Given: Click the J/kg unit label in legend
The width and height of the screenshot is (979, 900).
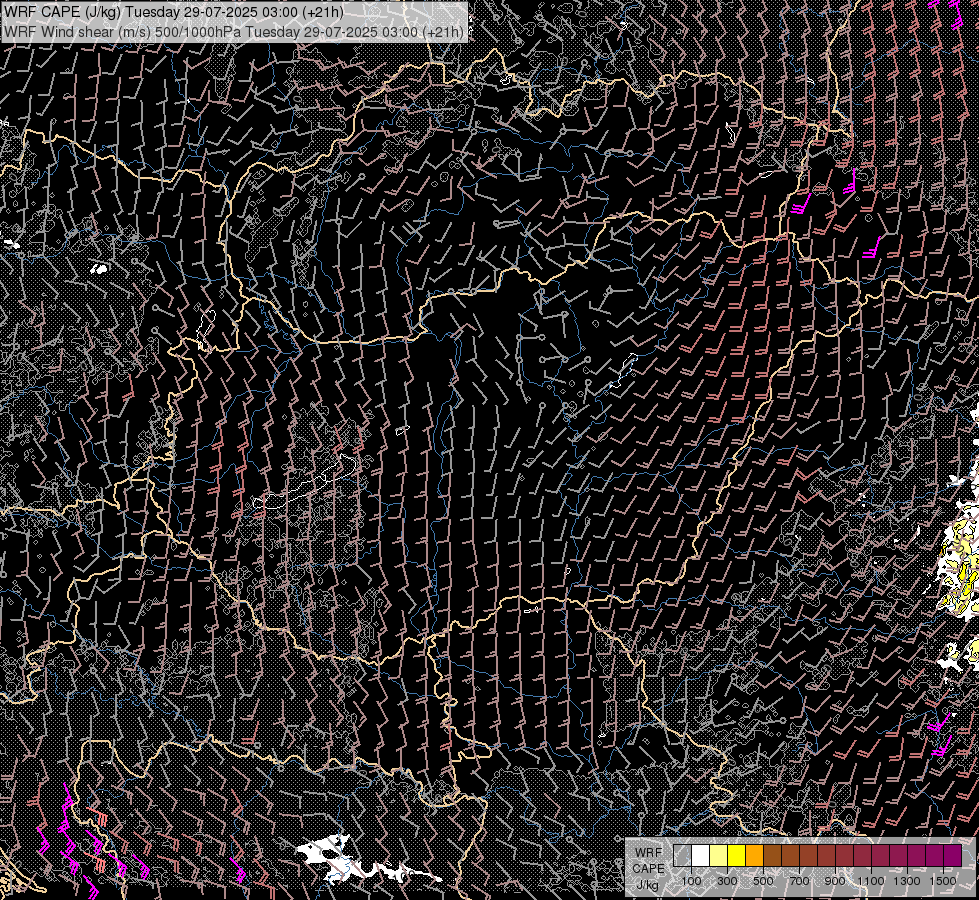Looking at the screenshot, I should click(647, 885).
